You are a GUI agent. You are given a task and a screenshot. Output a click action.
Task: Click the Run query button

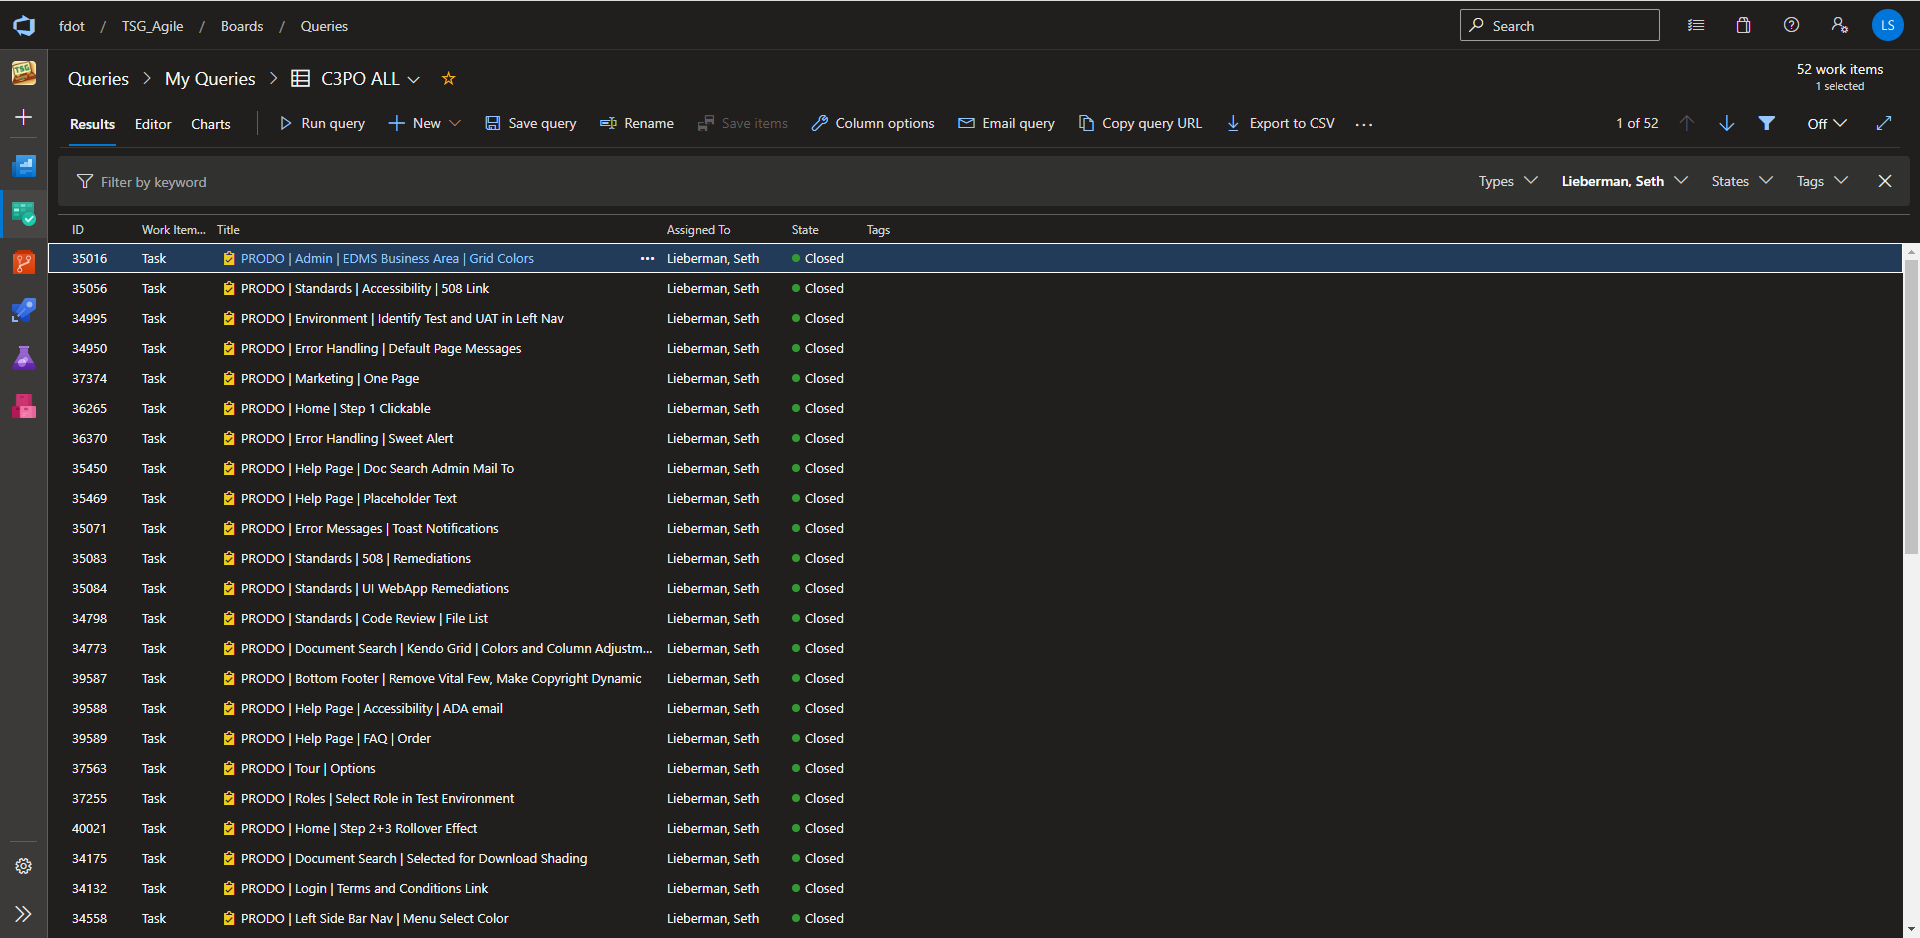coord(322,123)
